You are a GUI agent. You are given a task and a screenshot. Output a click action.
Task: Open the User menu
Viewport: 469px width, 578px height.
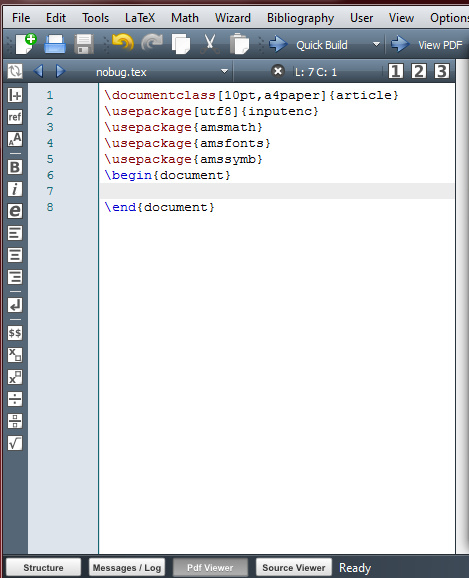(361, 18)
